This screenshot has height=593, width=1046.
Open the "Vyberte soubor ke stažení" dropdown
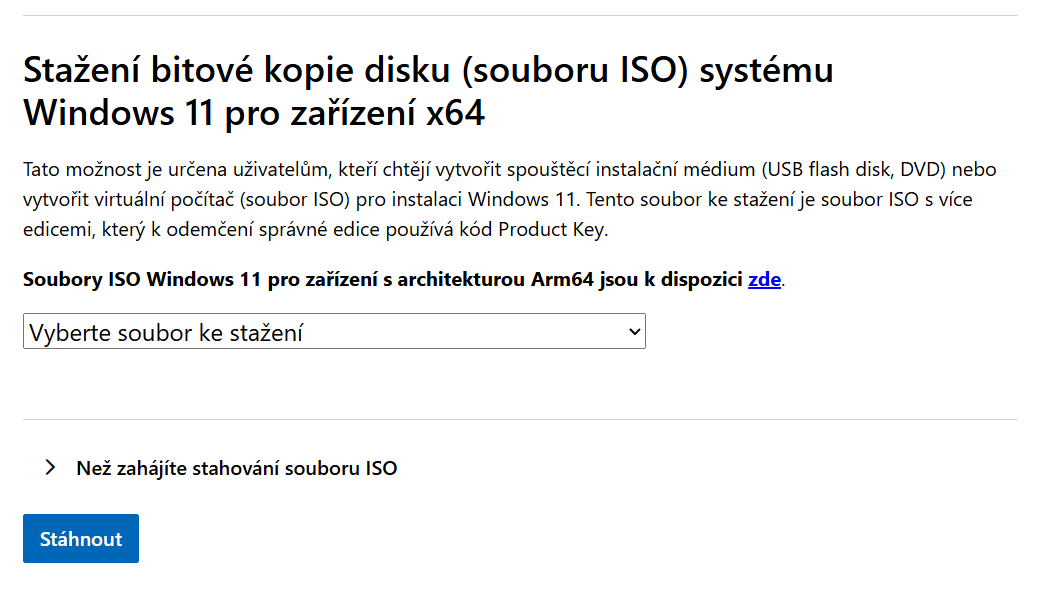[x=334, y=332]
